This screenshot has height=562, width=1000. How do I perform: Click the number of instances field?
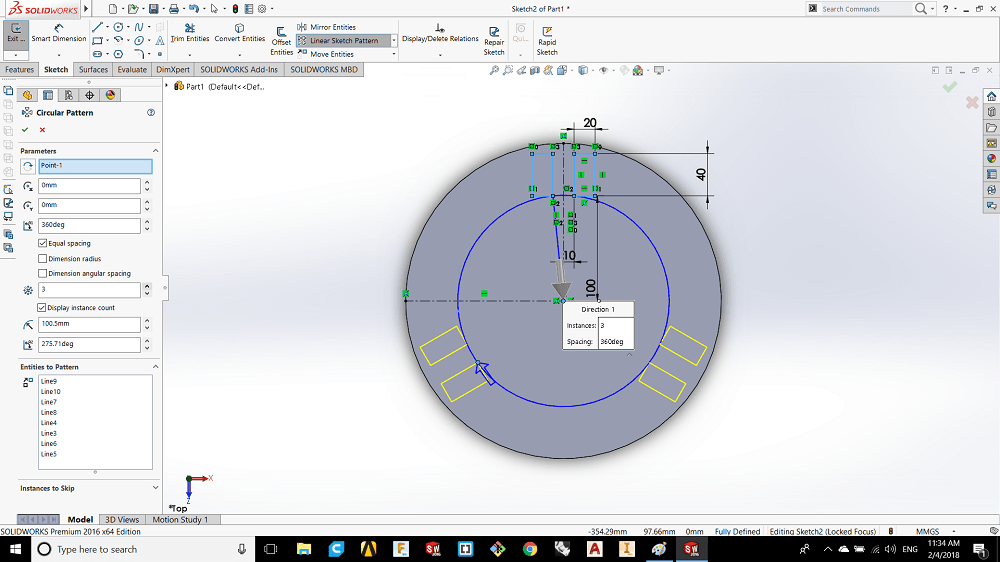(89, 290)
